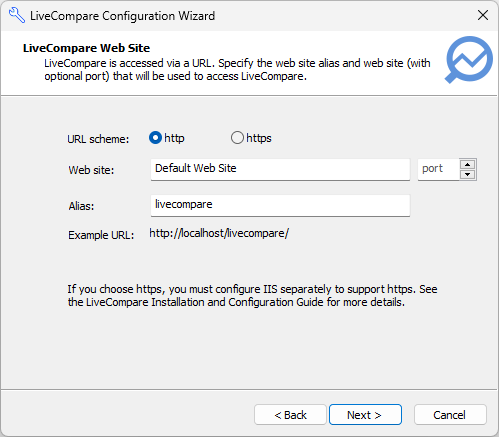Click the Alias input field
Screen dimensions: 499x437
click(x=280, y=205)
